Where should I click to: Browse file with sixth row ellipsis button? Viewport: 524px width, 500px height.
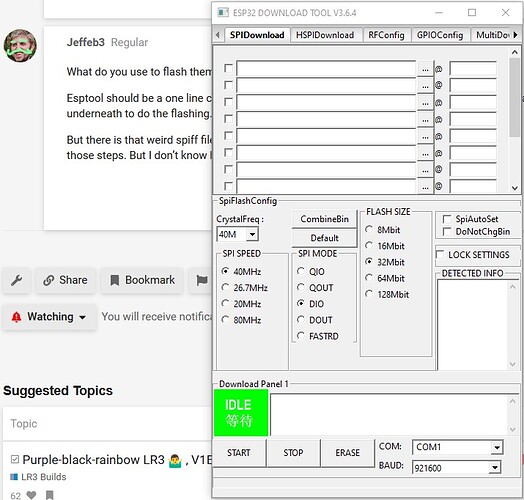(x=425, y=153)
